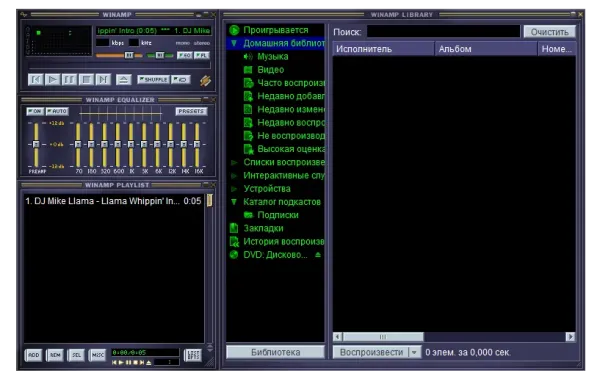This screenshot has width=600, height=375.
Task: Toggle Repeat mode next to Shuffle
Action: (x=181, y=80)
